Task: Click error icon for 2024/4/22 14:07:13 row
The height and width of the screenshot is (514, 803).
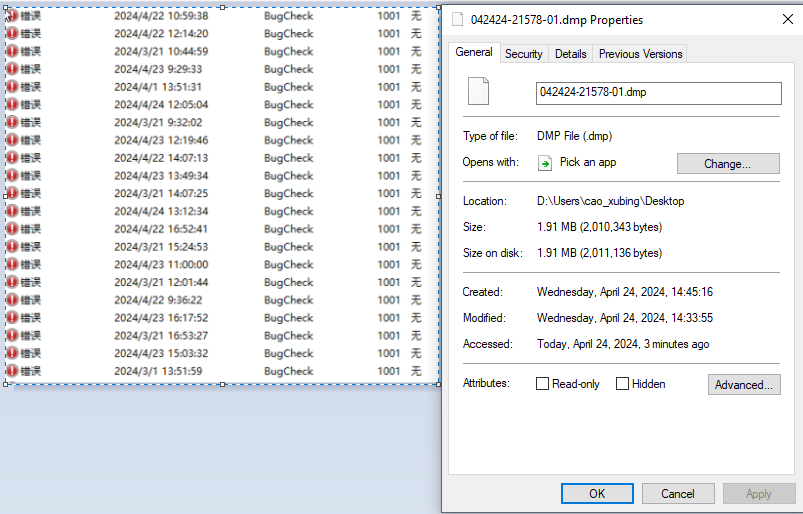Action: coord(12,158)
